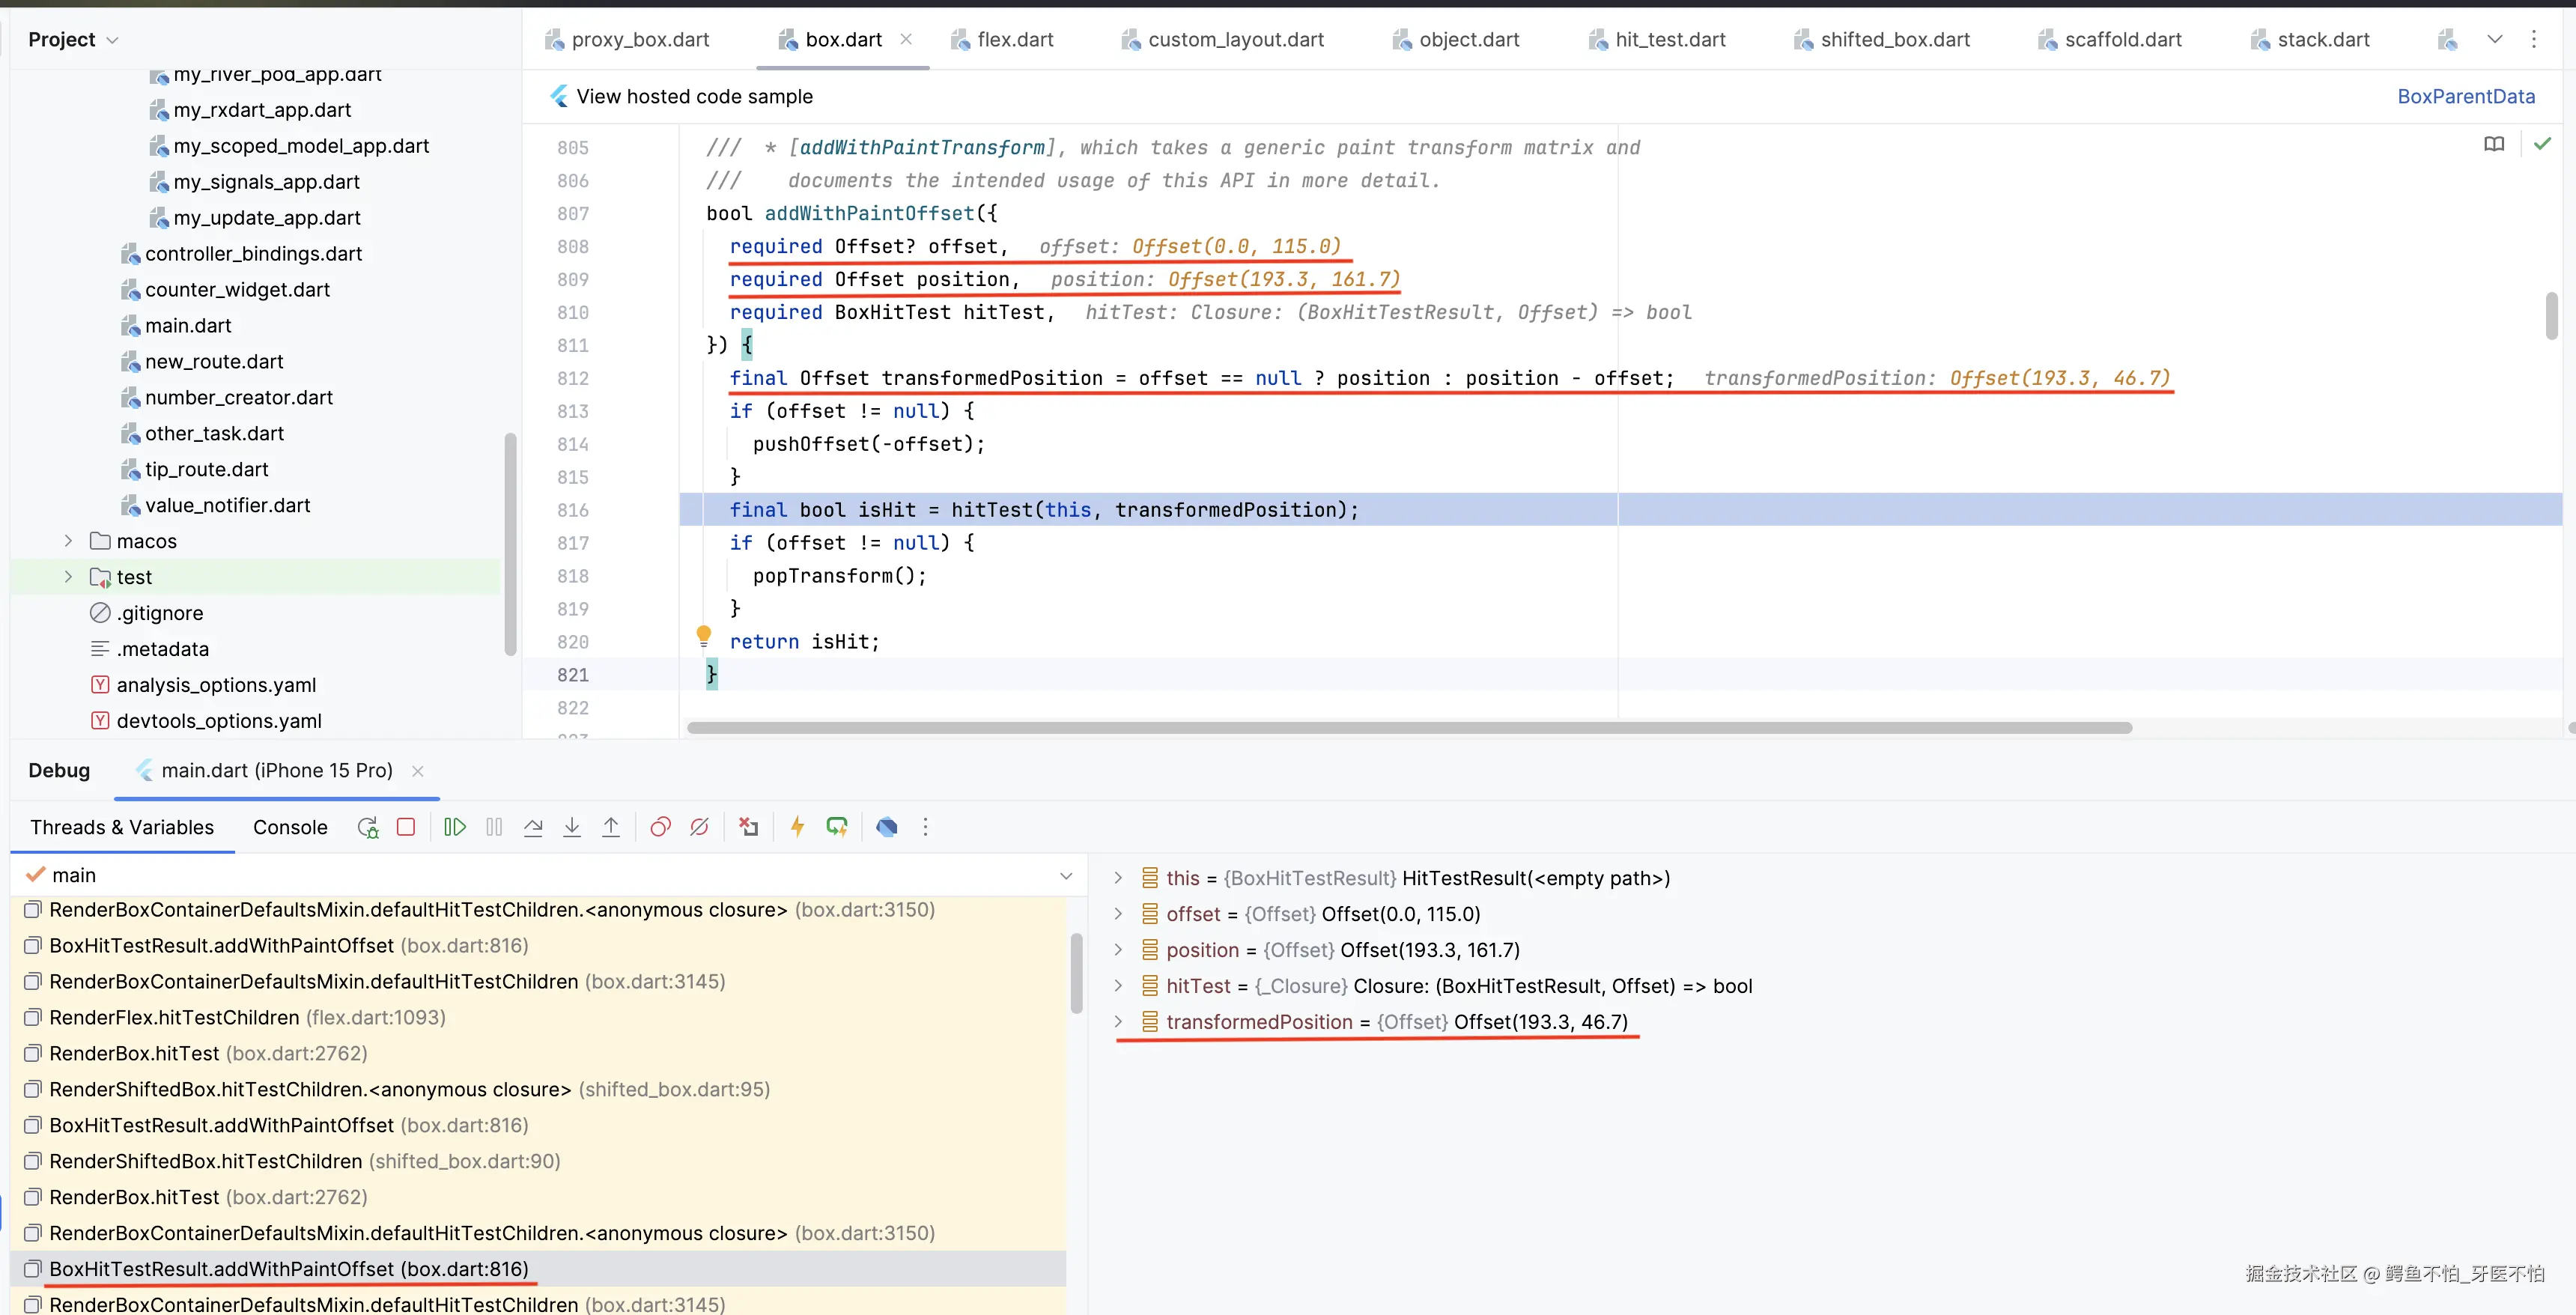This screenshot has height=1315, width=2576.
Task: Stop the running debug session
Action: click(x=406, y=827)
